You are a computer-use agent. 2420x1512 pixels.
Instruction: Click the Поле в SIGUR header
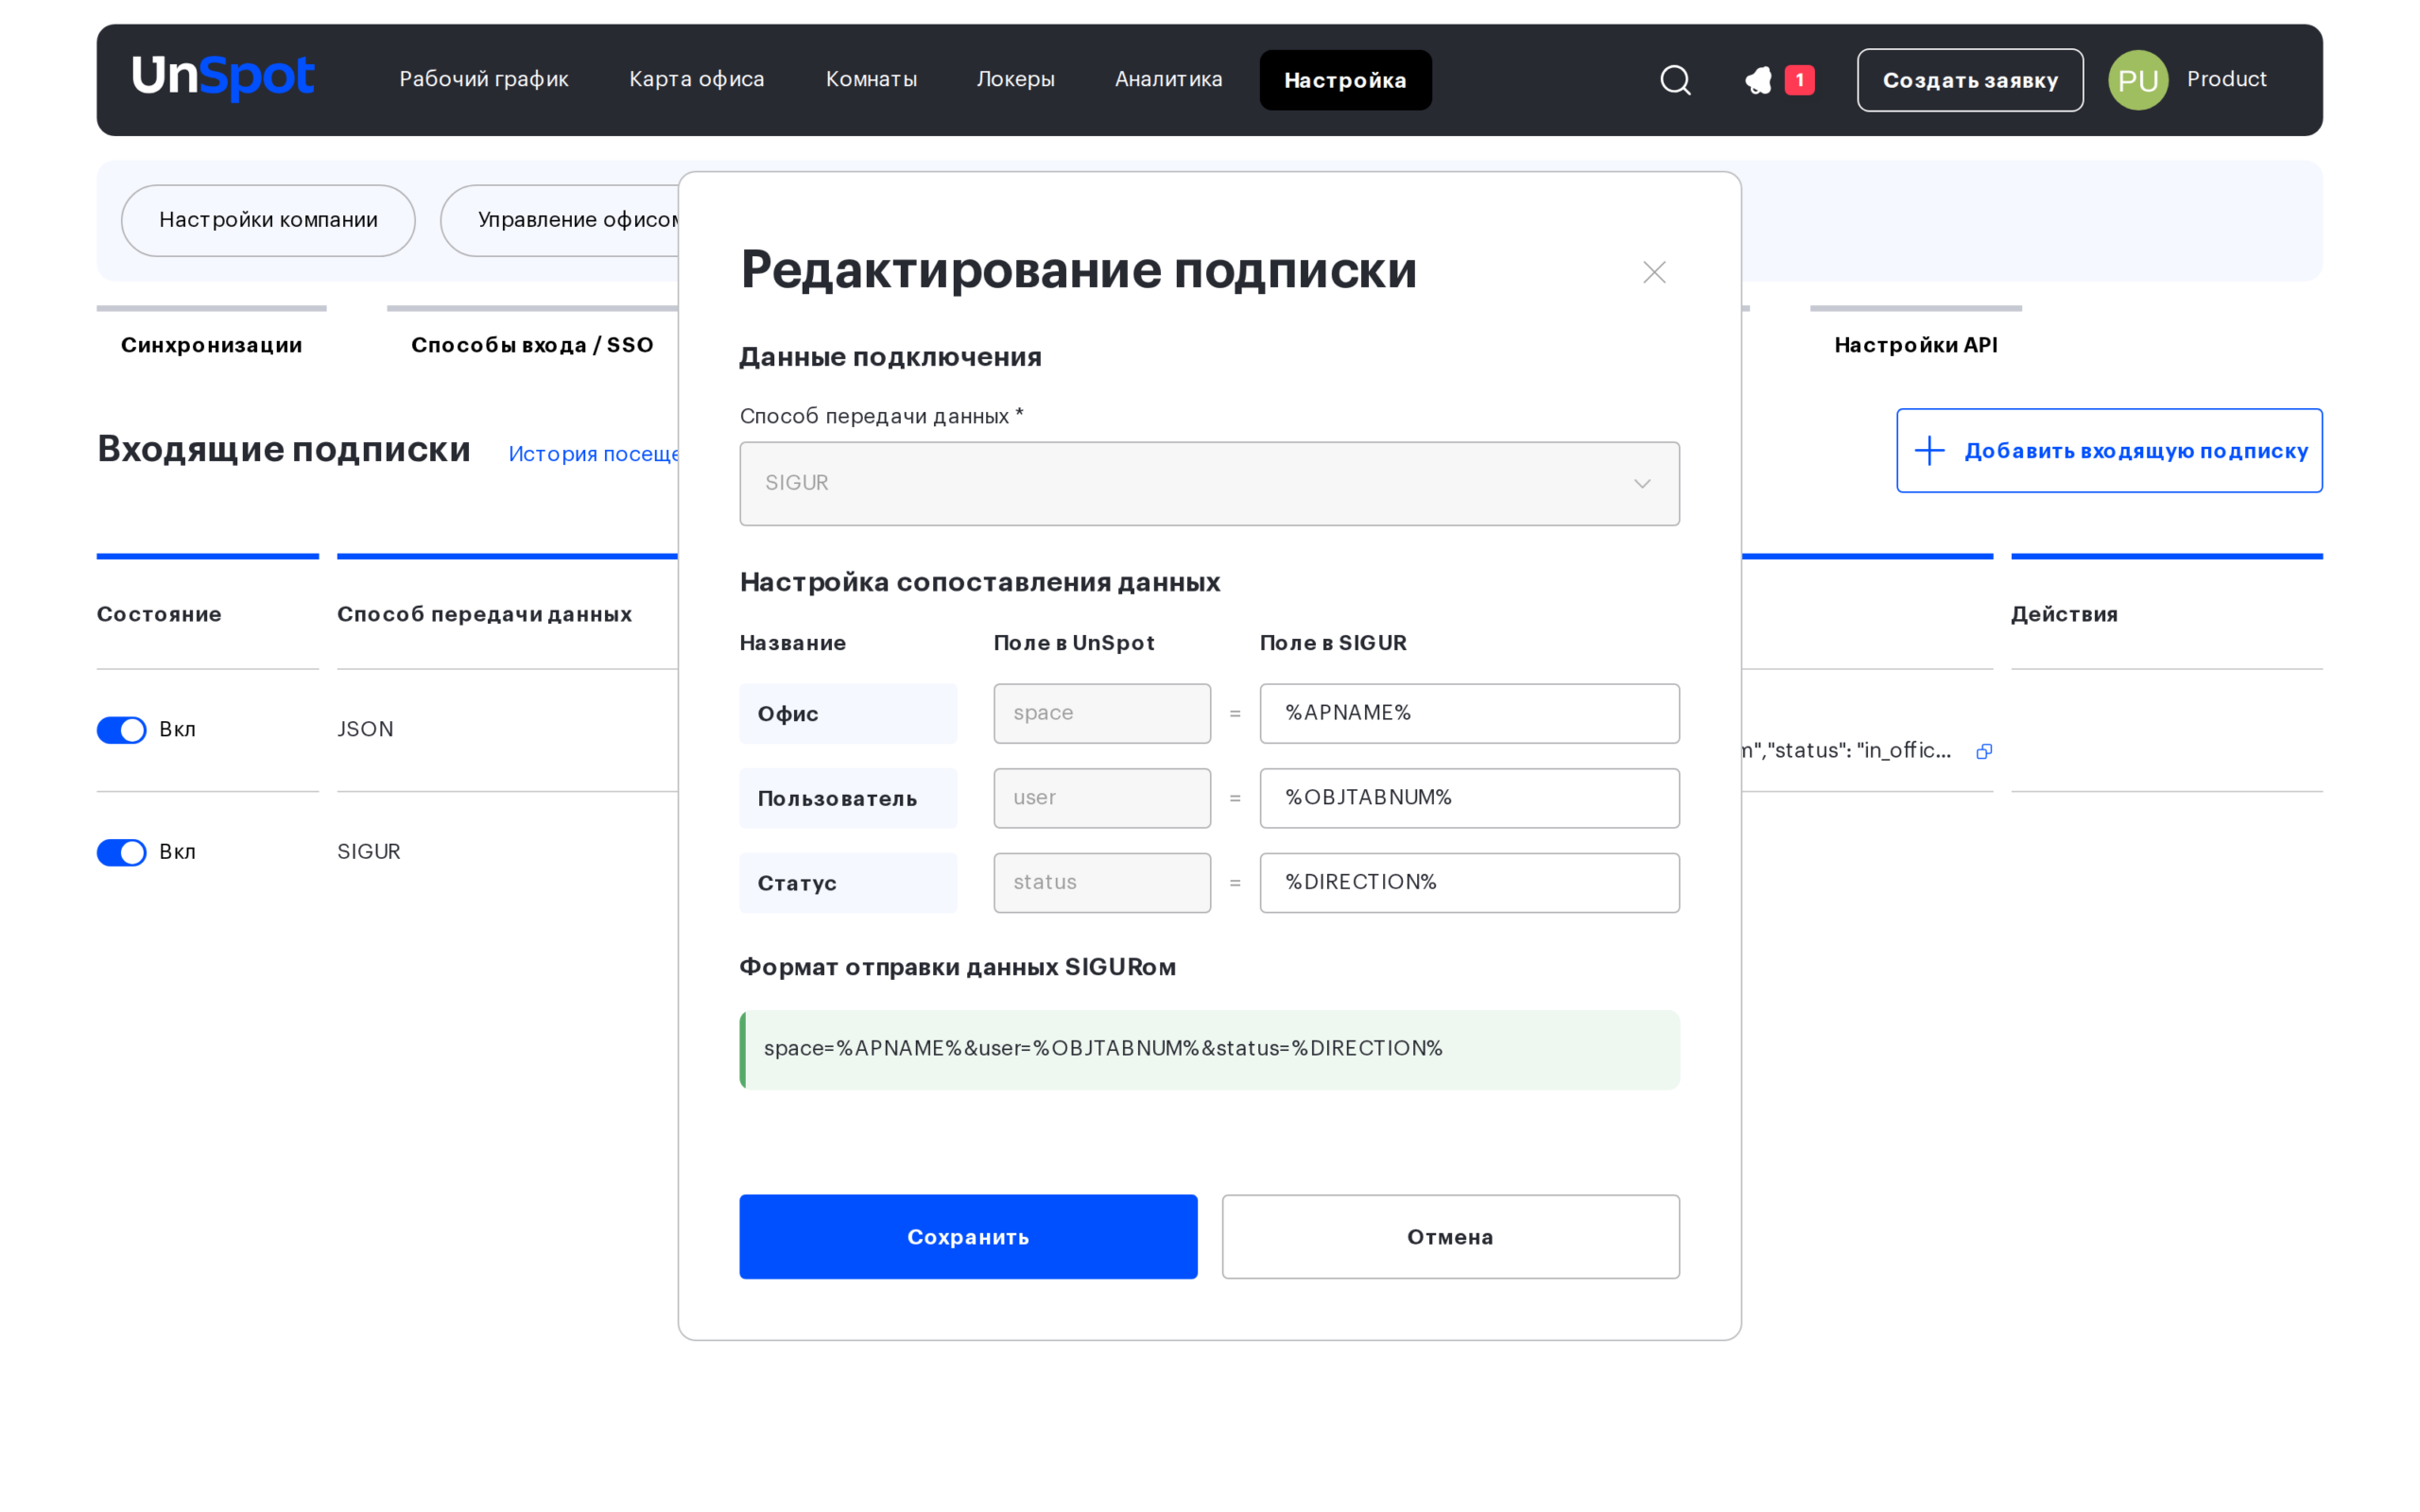1333,642
